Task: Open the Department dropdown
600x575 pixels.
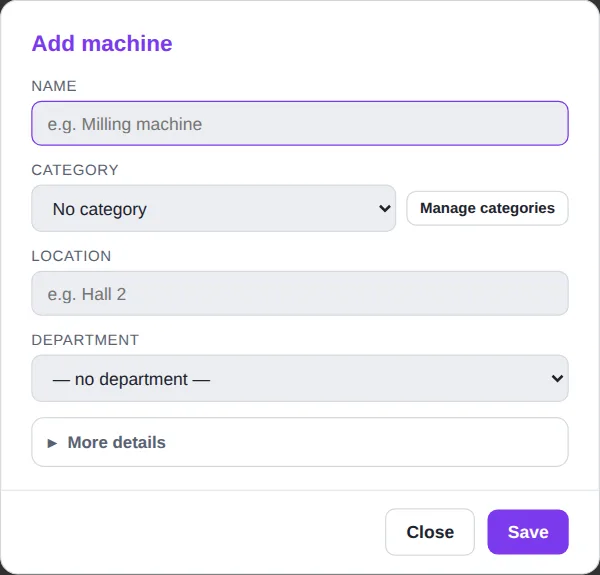Action: click(x=300, y=378)
